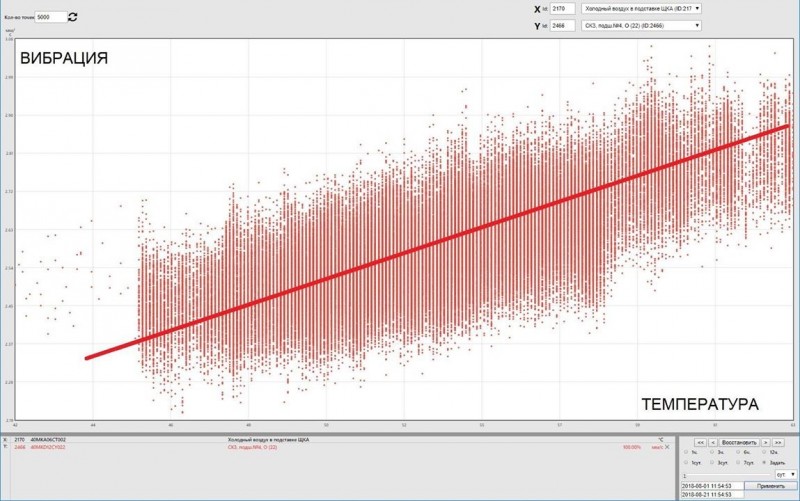
Task: Select the 1ч. range radio button
Action: (686, 452)
